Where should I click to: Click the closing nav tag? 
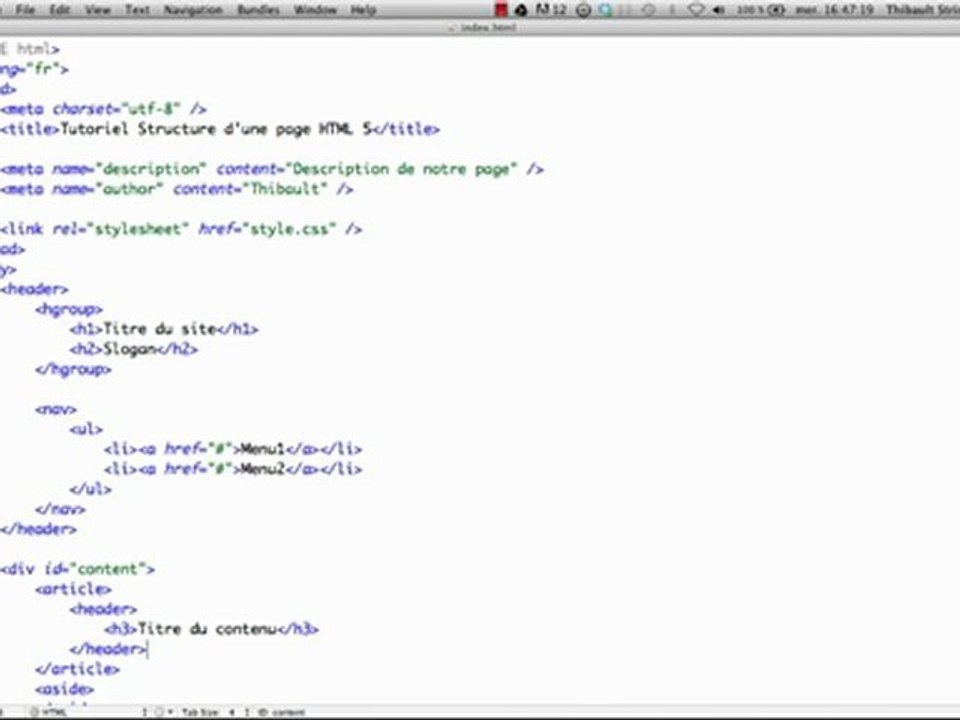[60, 509]
